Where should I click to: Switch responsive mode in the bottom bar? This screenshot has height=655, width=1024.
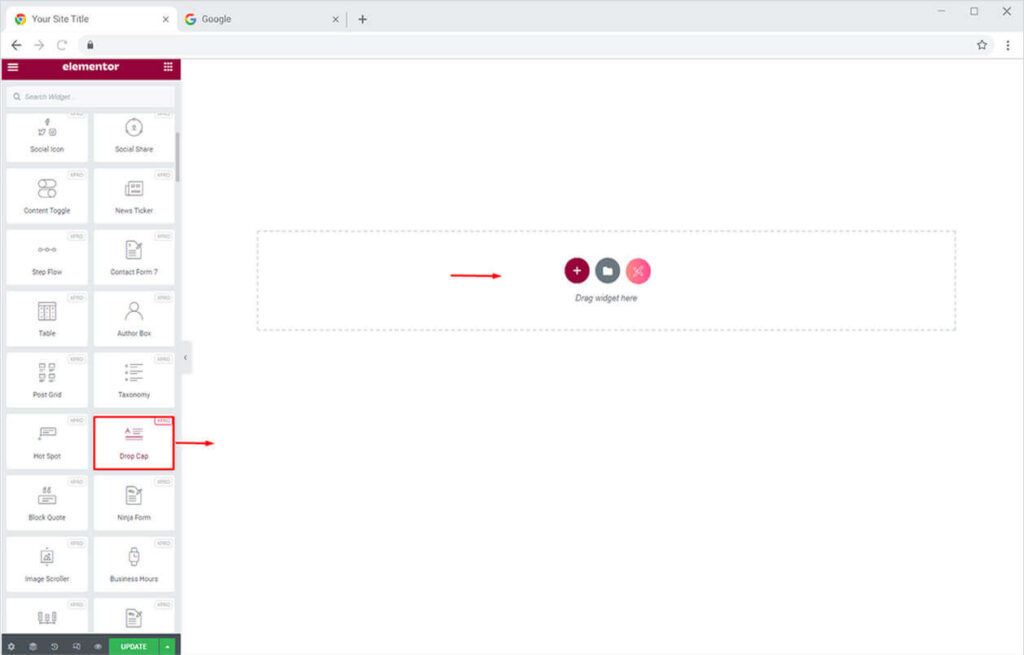(x=76, y=646)
